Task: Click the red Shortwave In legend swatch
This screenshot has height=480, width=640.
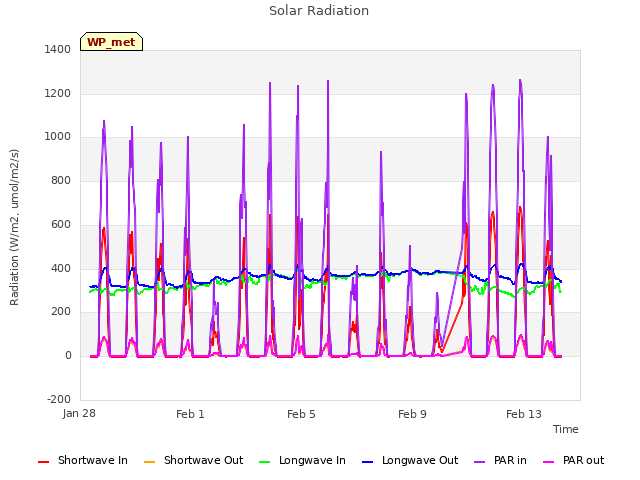Action: [43, 462]
